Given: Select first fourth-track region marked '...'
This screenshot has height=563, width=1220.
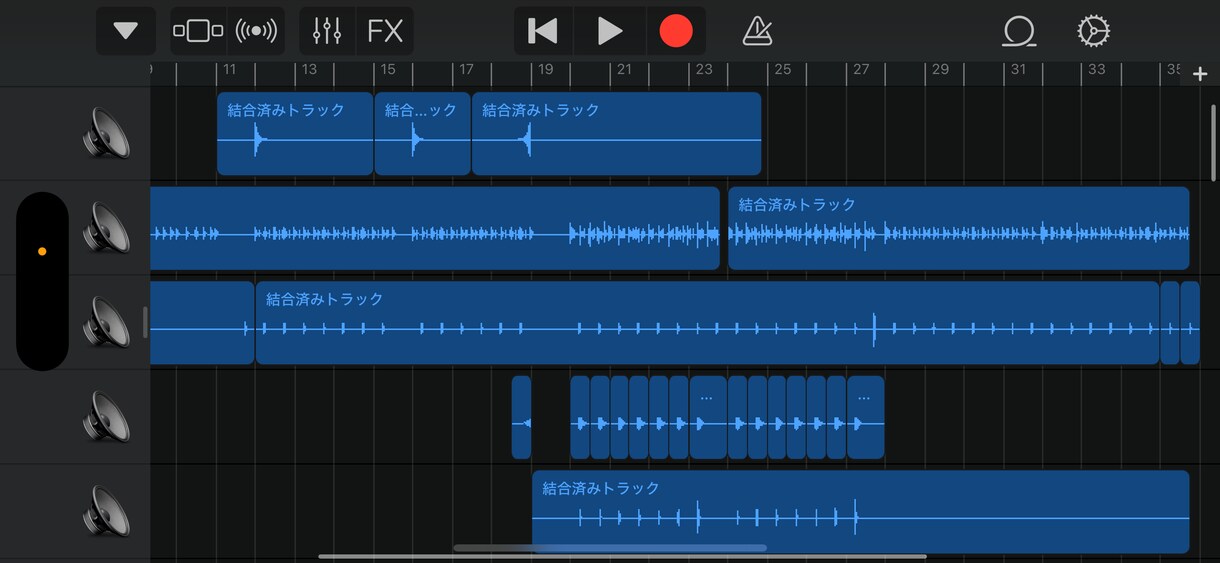Looking at the screenshot, I should click(708, 417).
